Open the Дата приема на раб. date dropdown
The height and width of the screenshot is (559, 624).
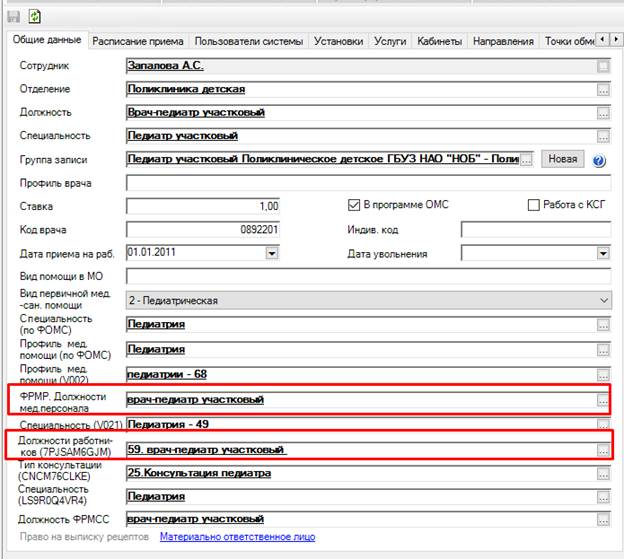click(272, 253)
